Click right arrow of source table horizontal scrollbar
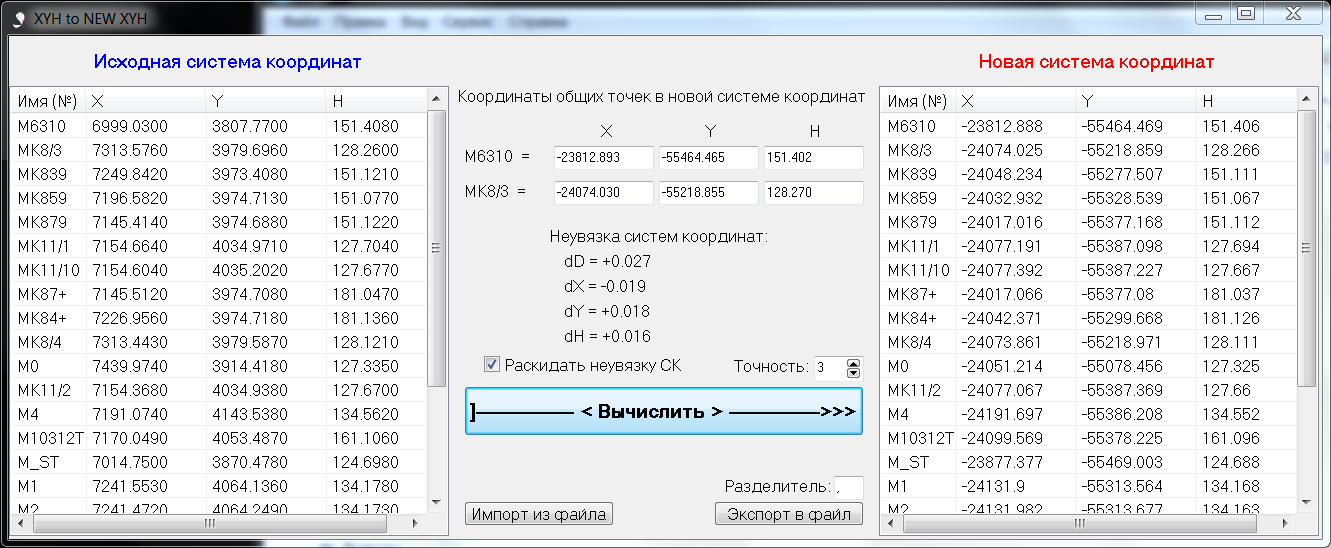Image resolution: width=1331 pixels, height=548 pixels. tap(418, 522)
